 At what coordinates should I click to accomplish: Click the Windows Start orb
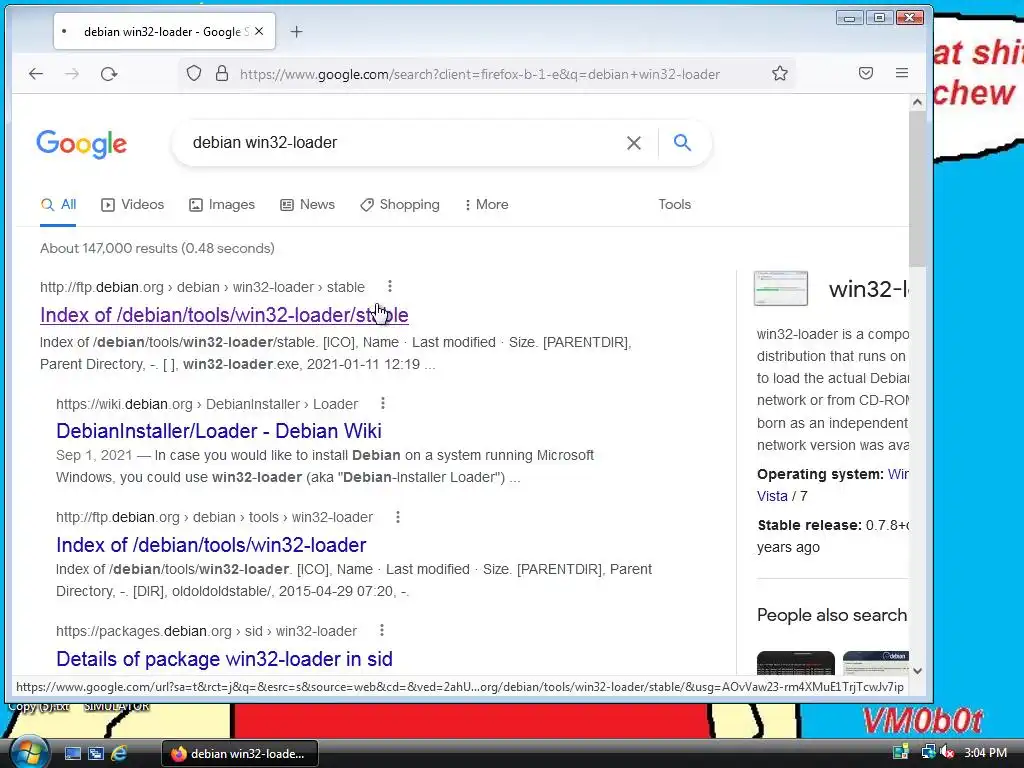(29, 752)
